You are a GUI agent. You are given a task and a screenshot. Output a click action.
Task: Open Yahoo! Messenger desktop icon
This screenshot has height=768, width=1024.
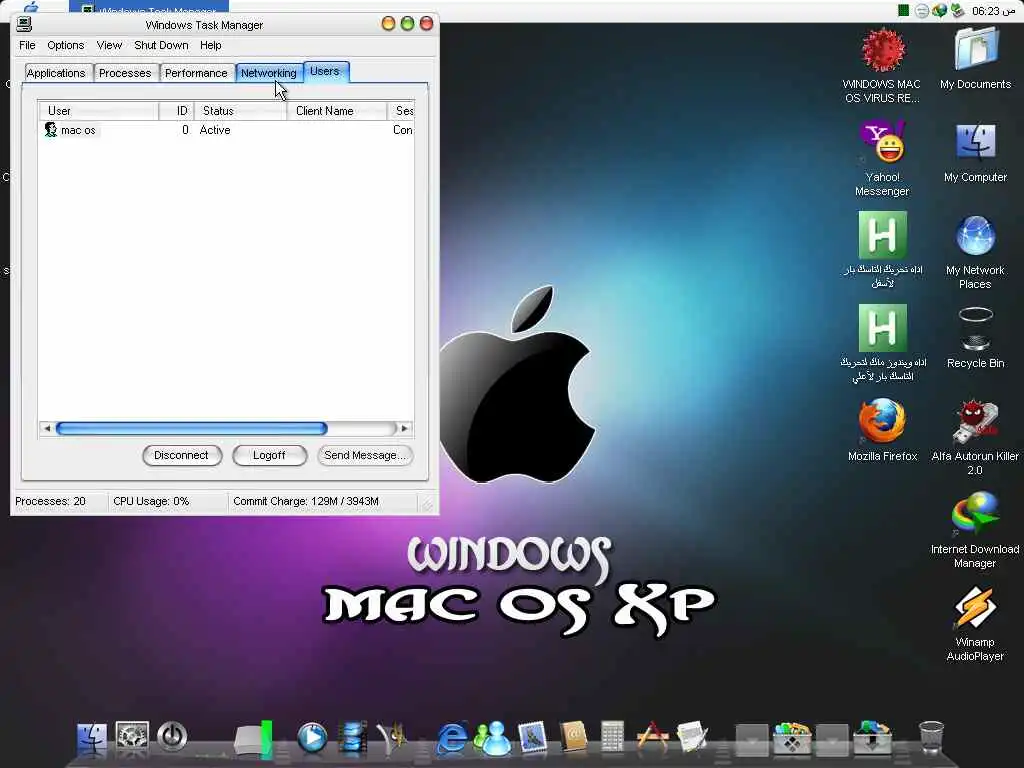tap(882, 142)
